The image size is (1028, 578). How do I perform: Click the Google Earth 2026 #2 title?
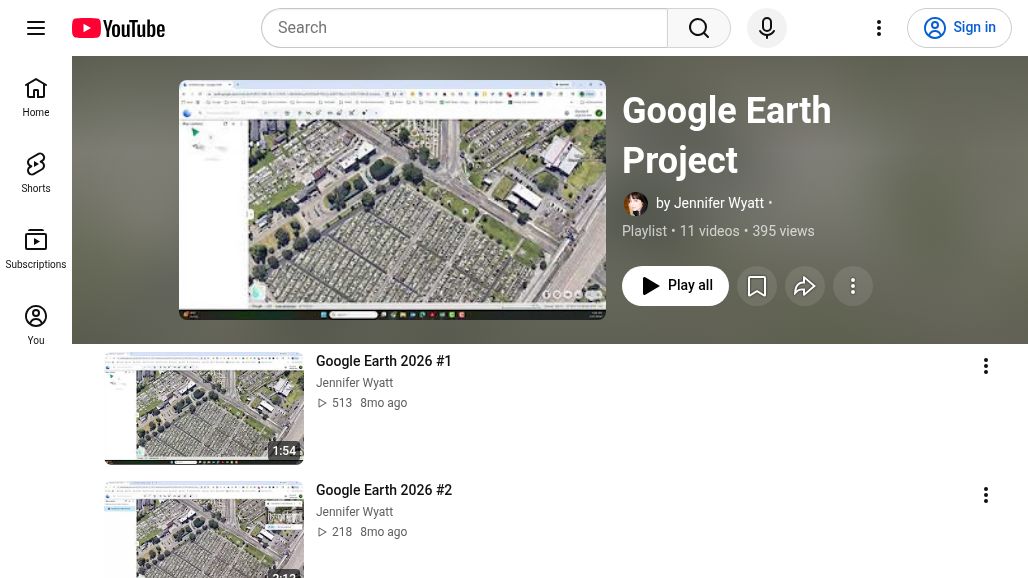(384, 490)
